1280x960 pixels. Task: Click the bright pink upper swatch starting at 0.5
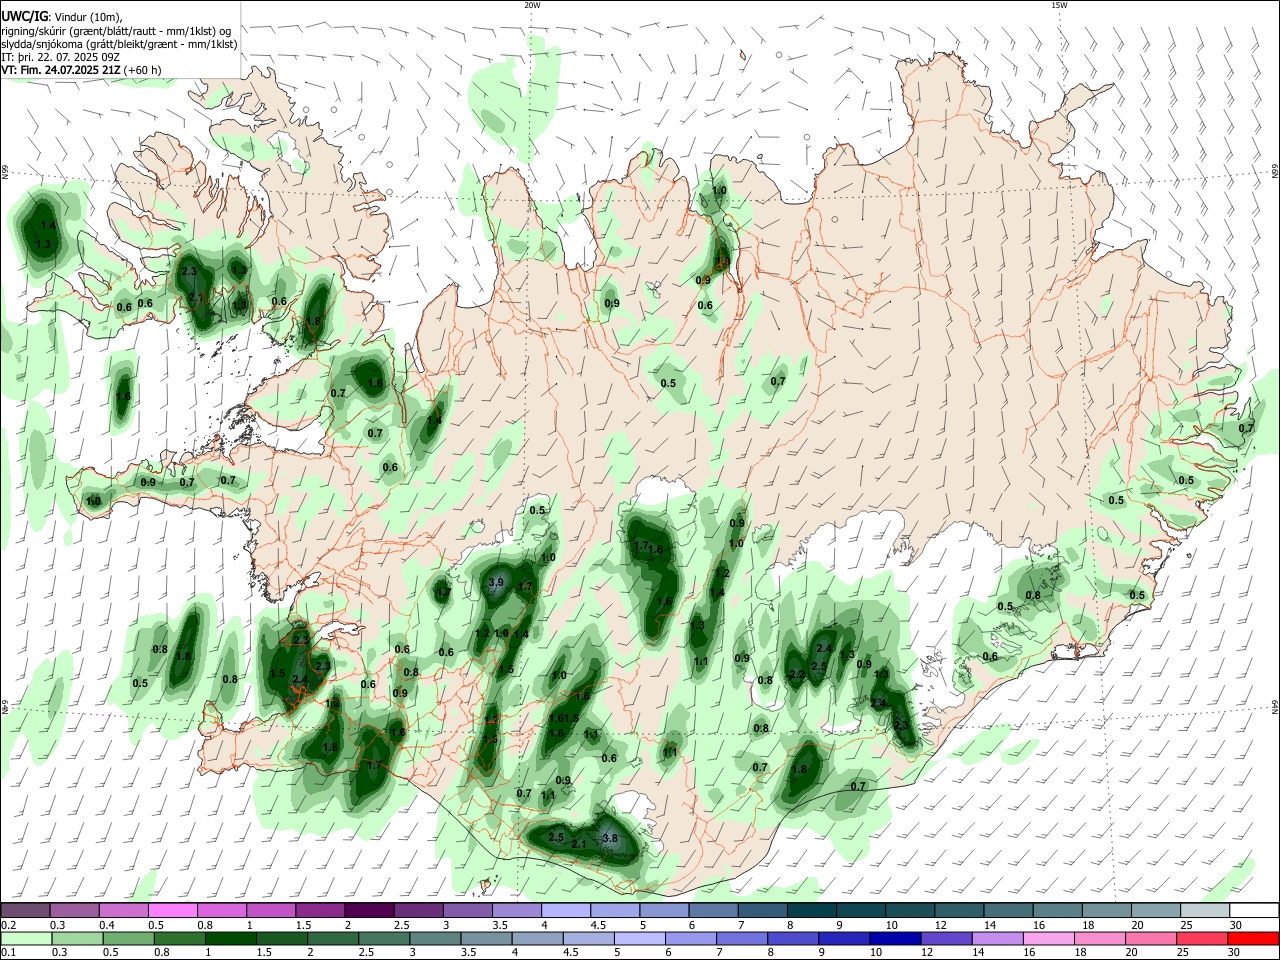coord(172,911)
